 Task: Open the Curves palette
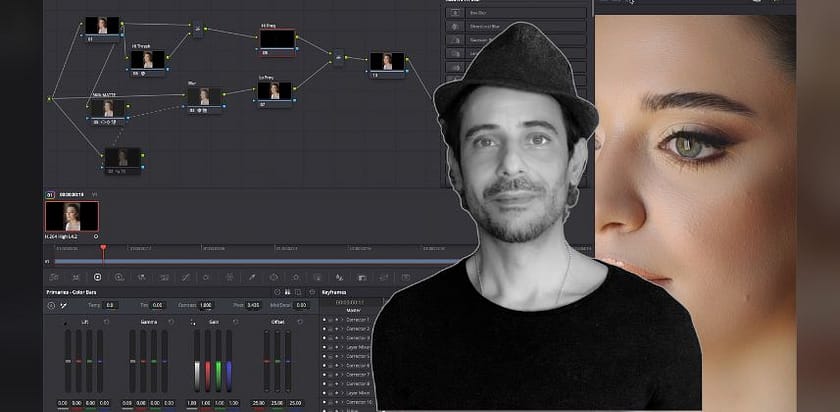tap(186, 277)
